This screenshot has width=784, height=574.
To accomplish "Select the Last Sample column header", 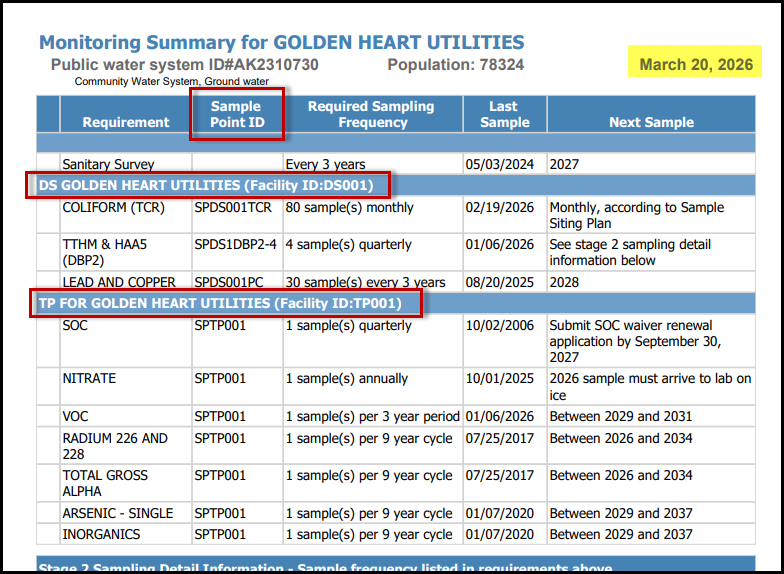I will pyautogui.click(x=504, y=114).
